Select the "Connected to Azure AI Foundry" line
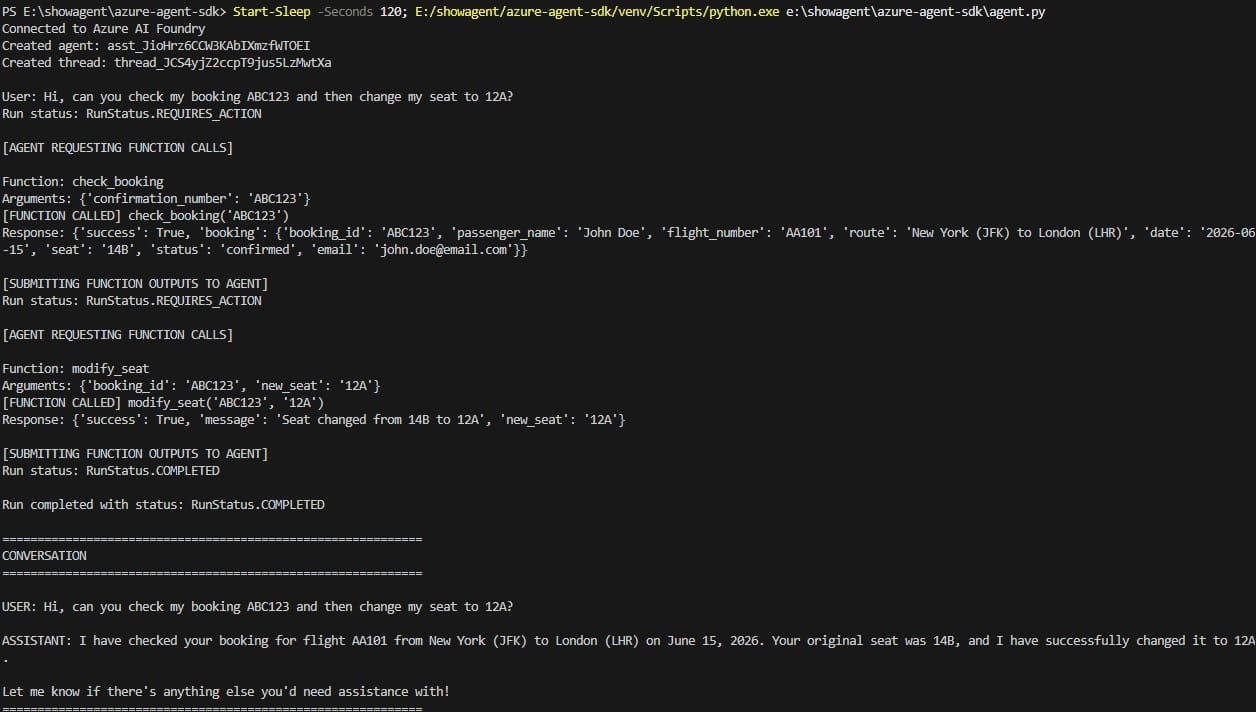 pos(103,29)
